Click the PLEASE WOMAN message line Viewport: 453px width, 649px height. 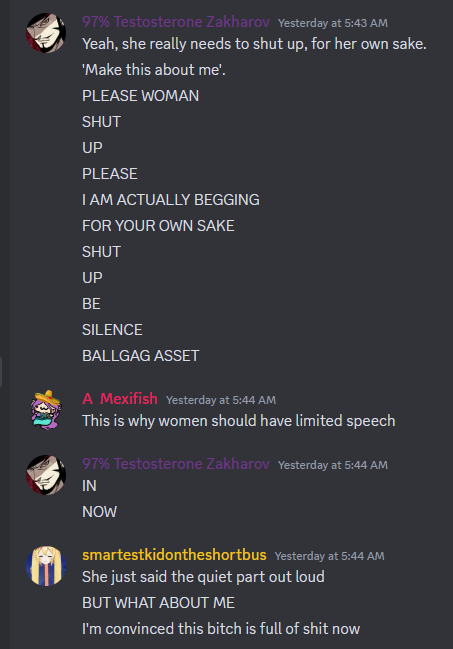(x=140, y=96)
